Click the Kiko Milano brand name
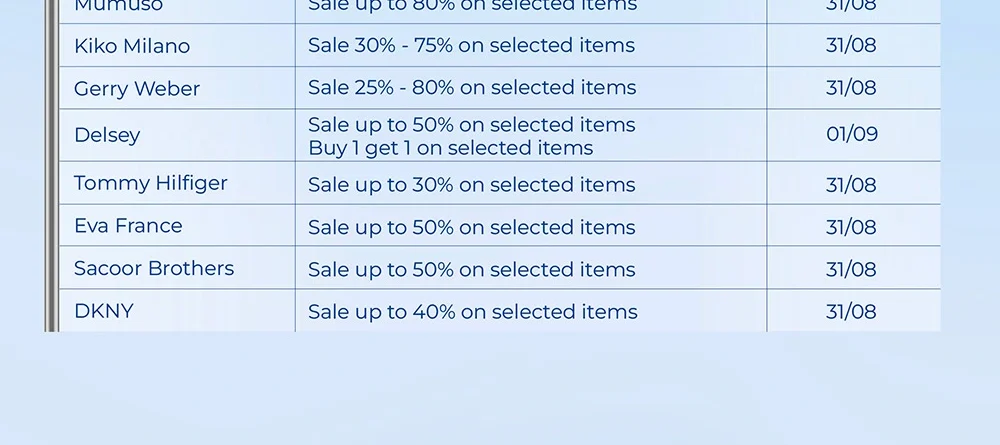Viewport: 1000px width, 445px height. [132, 46]
